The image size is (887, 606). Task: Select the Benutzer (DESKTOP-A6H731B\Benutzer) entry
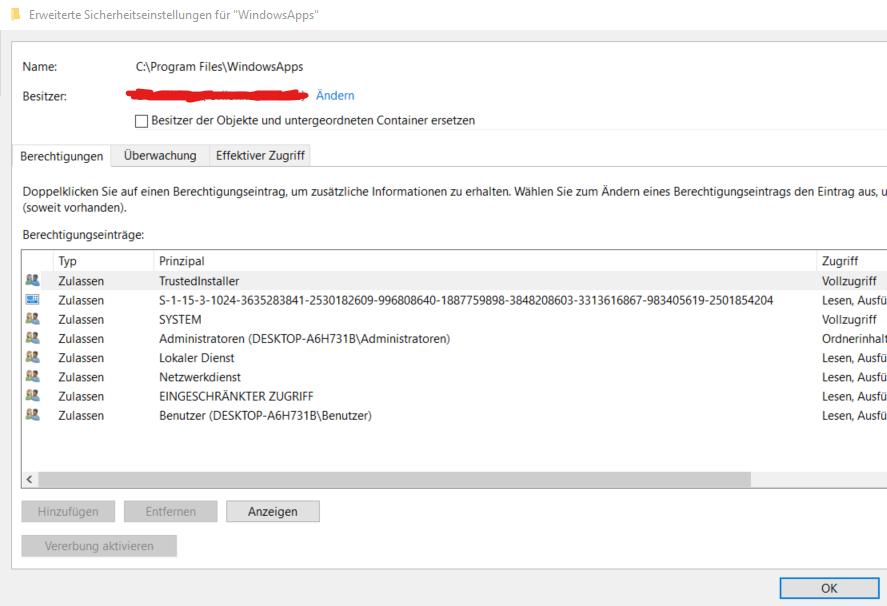(265, 415)
